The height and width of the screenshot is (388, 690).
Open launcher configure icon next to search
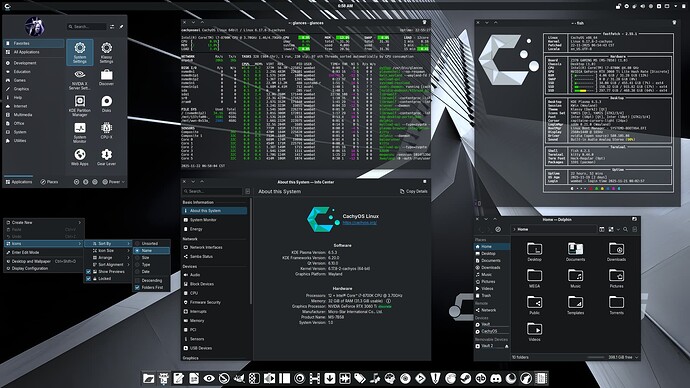coord(112,27)
